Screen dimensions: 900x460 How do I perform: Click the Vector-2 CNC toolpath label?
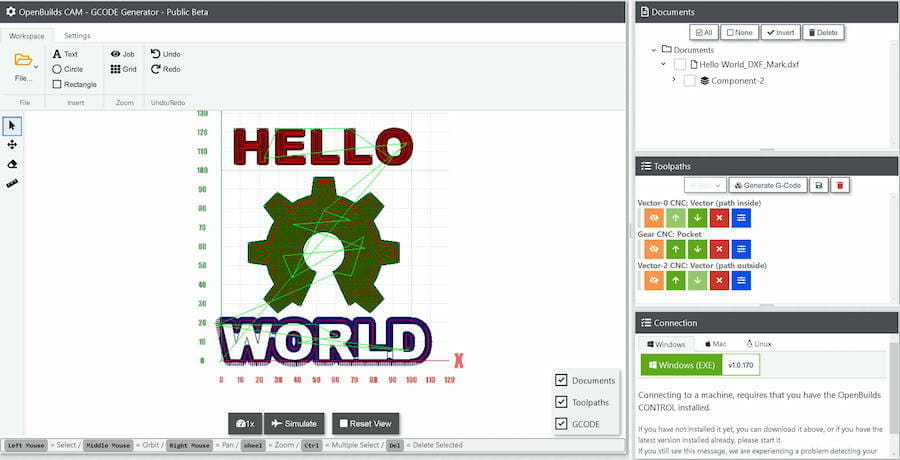point(702,265)
